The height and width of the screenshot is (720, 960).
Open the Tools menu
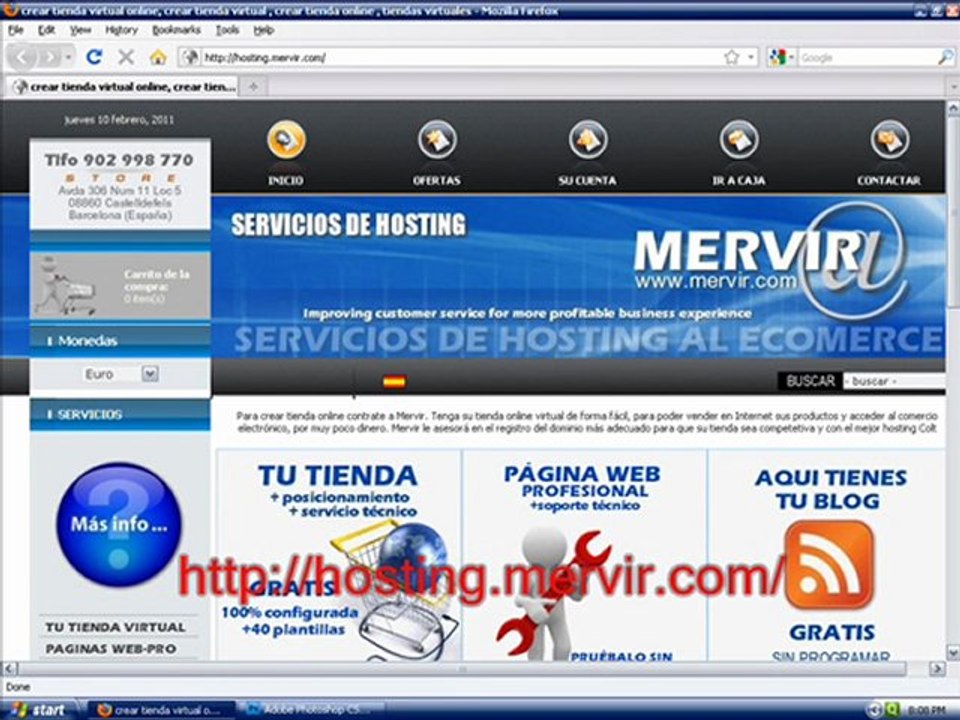click(227, 30)
